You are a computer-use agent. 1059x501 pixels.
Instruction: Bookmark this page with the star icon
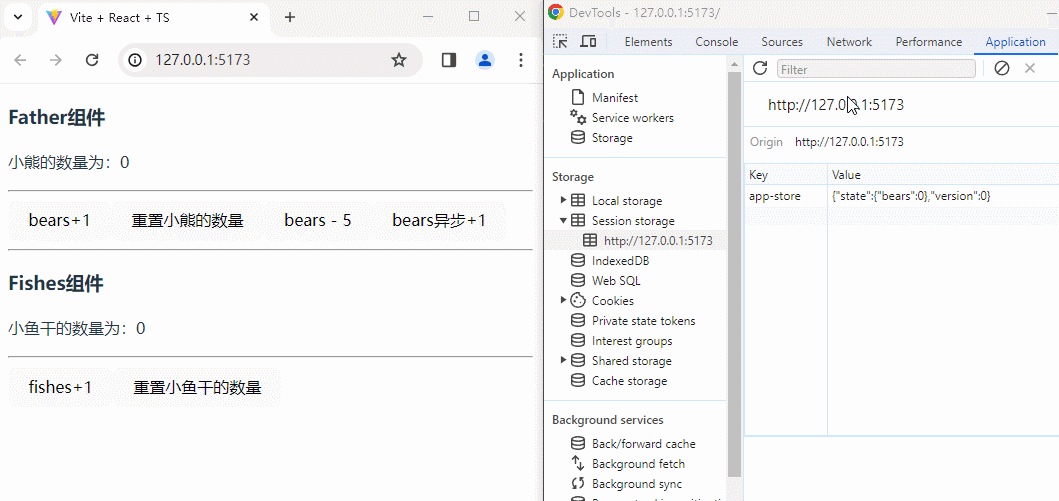pyautogui.click(x=399, y=60)
